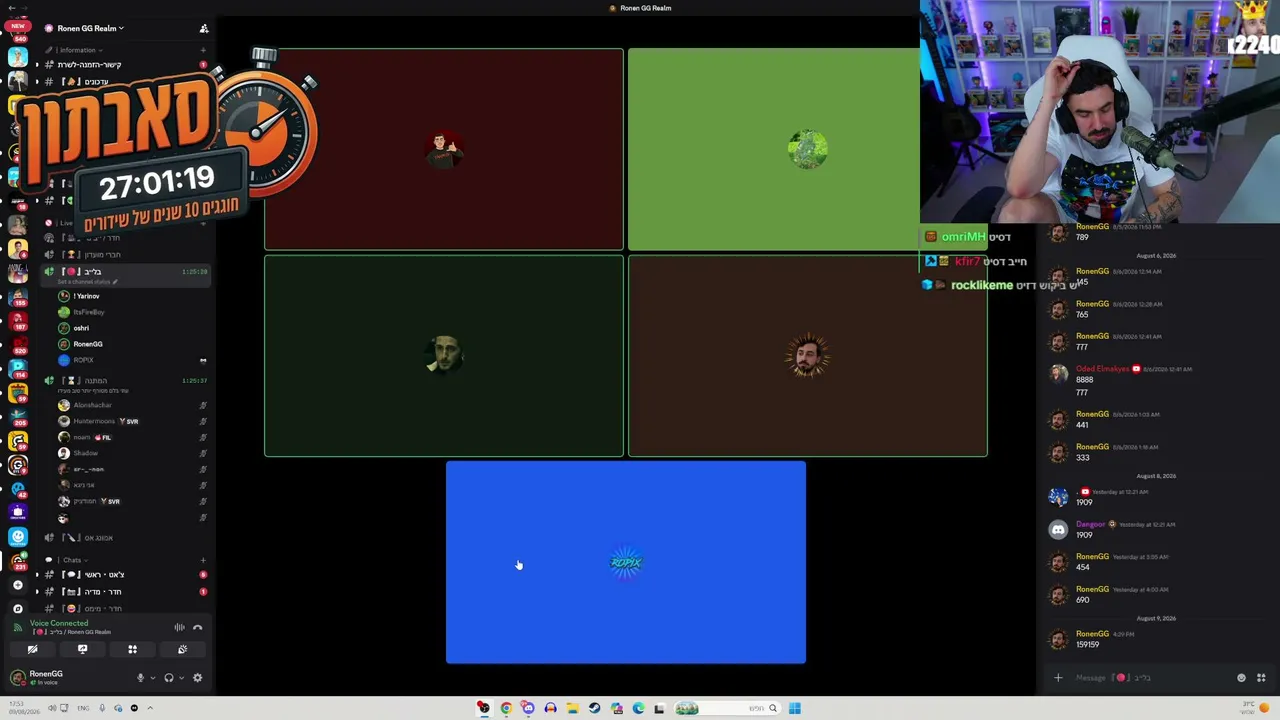
Task: Click the chat message 159159
Action: pyautogui.click(x=1088, y=644)
